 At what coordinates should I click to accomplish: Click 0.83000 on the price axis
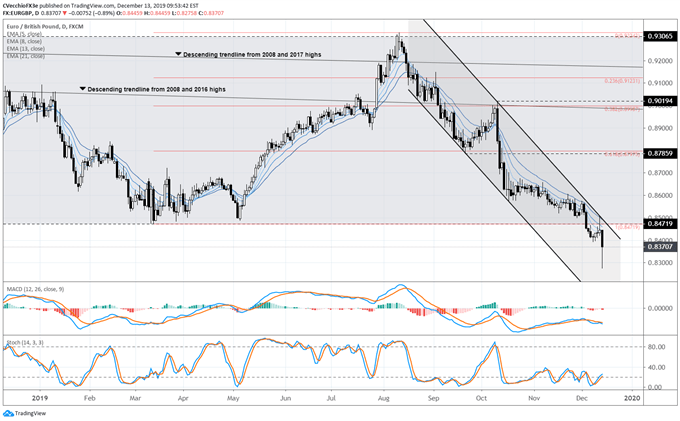pyautogui.click(x=660, y=263)
